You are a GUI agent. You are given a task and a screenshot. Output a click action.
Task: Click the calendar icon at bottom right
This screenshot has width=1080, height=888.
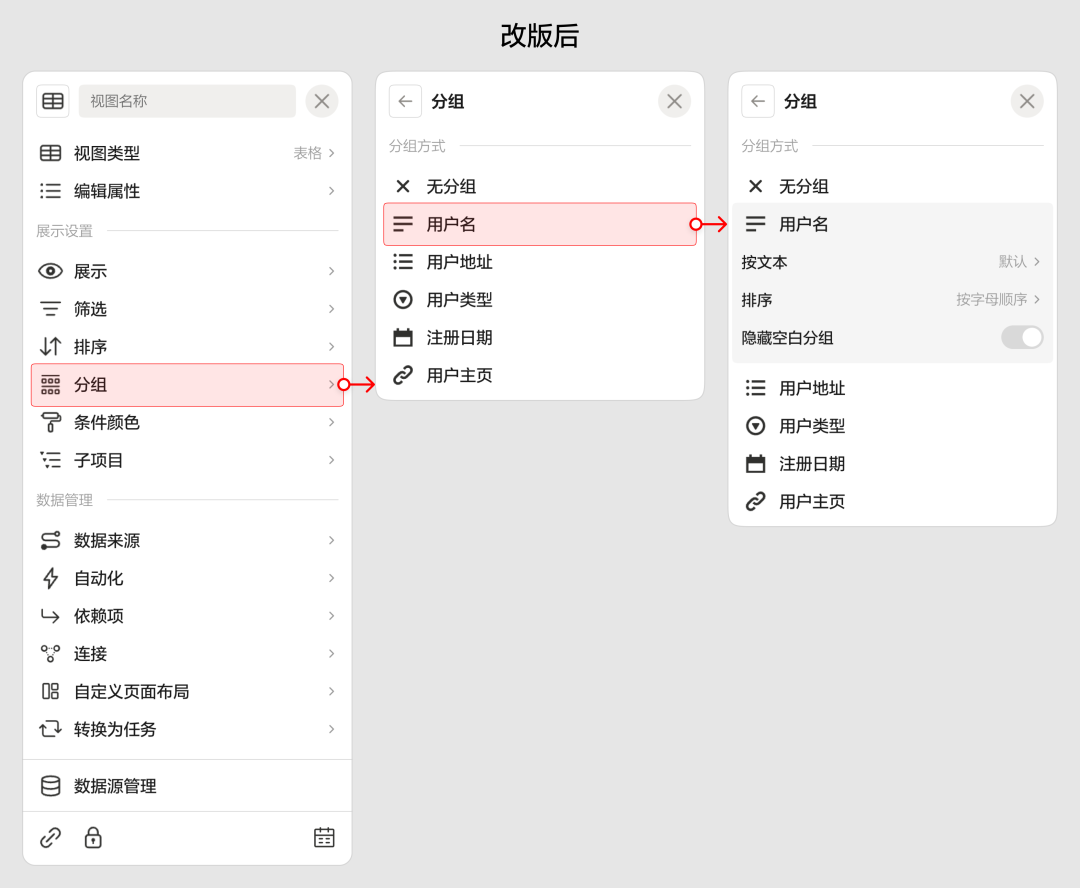[x=324, y=838]
